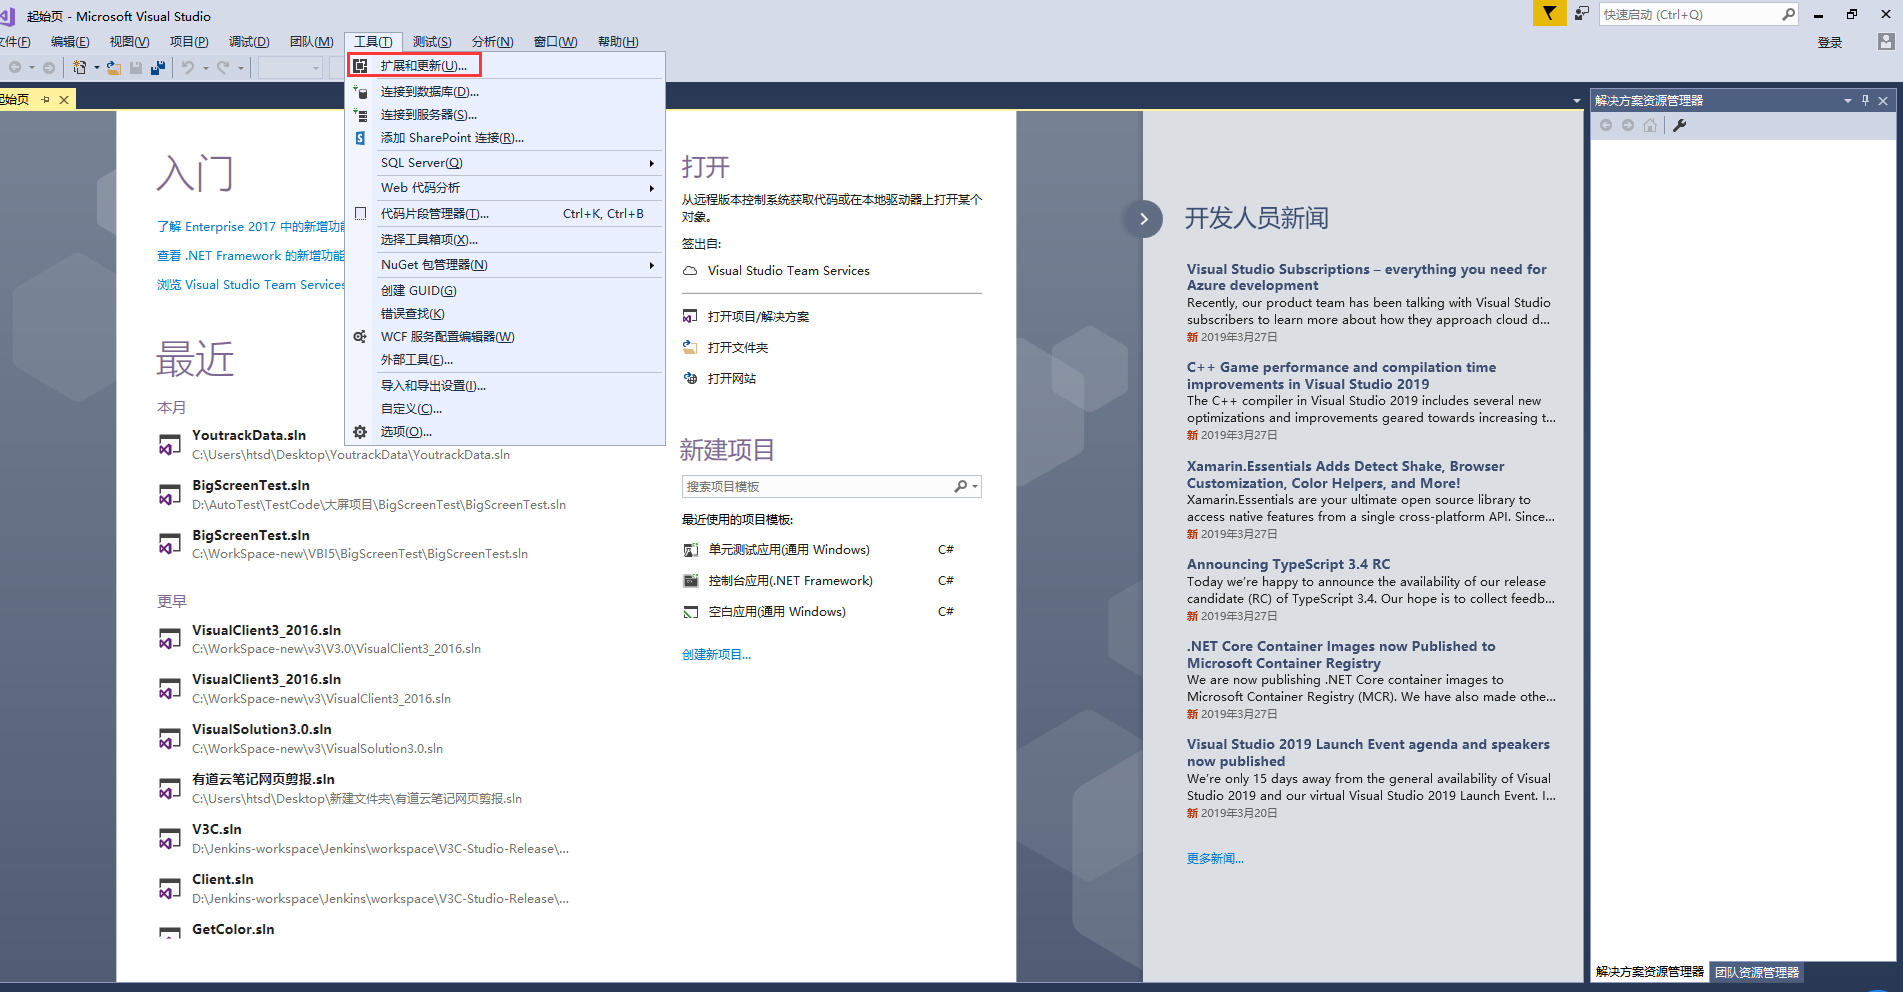Open the 扩展和更新 menu item
Viewport: 1903px width, 992px height.
[x=414, y=66]
